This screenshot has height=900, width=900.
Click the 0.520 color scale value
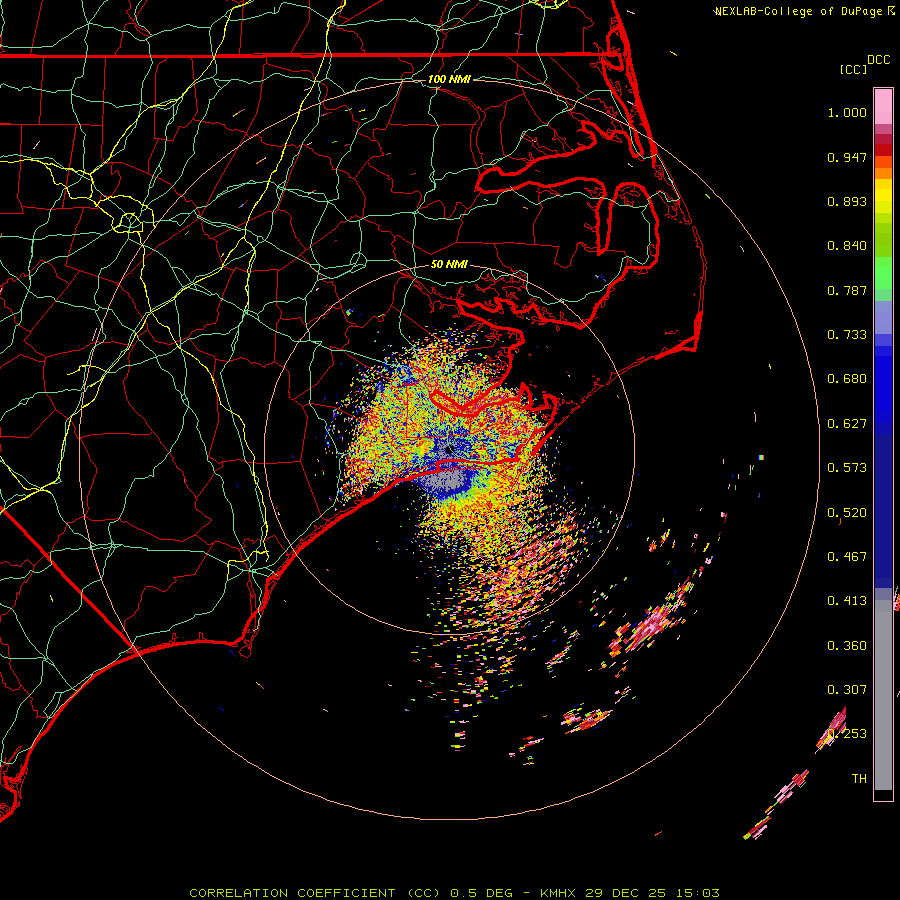pyautogui.click(x=847, y=513)
